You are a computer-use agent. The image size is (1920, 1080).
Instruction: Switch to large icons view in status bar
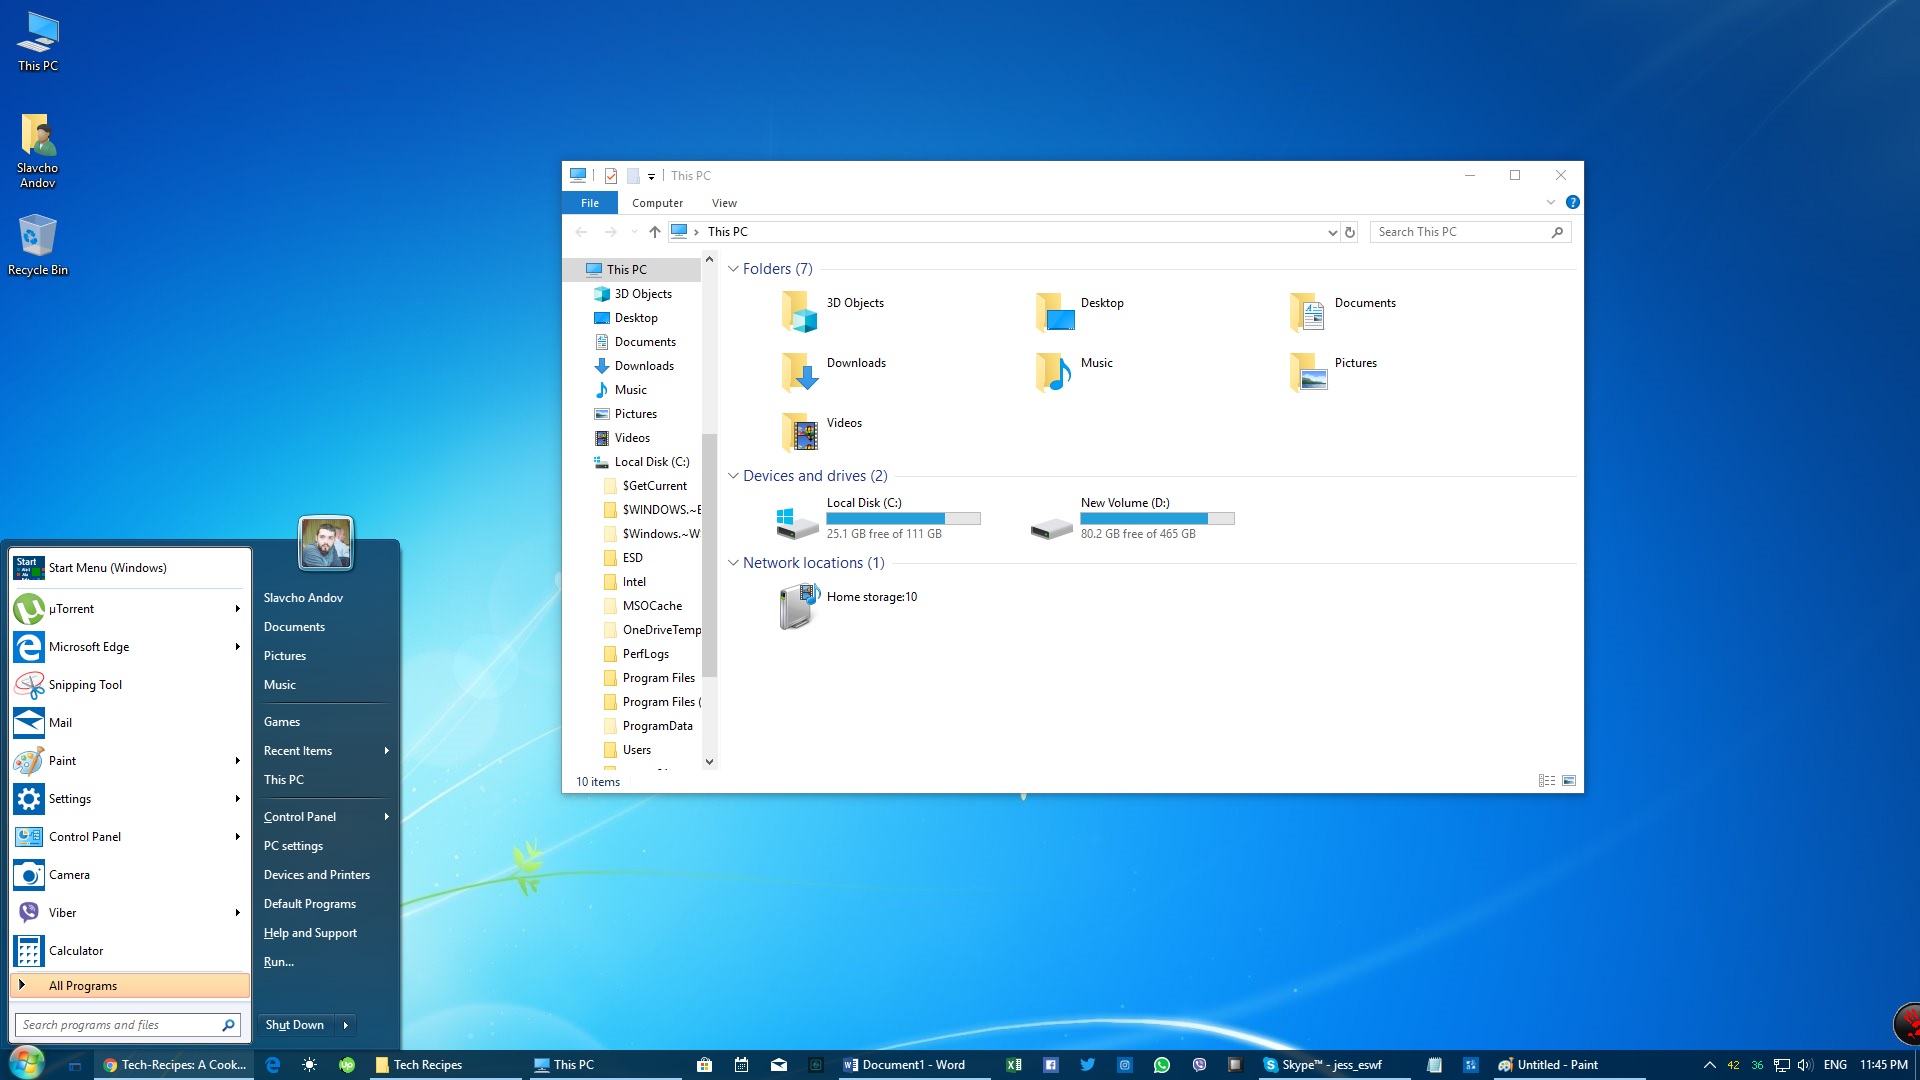1571,780
